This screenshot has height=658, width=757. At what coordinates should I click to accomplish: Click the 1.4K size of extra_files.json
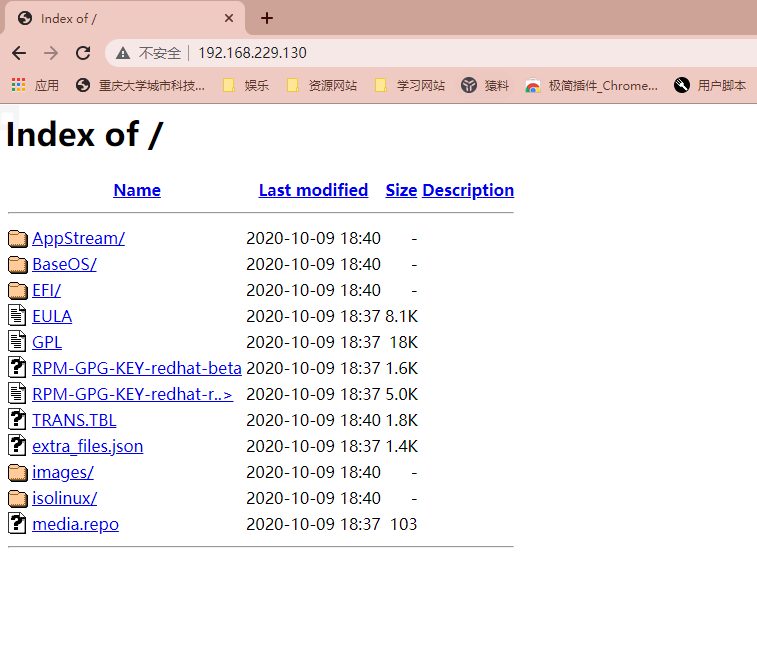click(401, 447)
